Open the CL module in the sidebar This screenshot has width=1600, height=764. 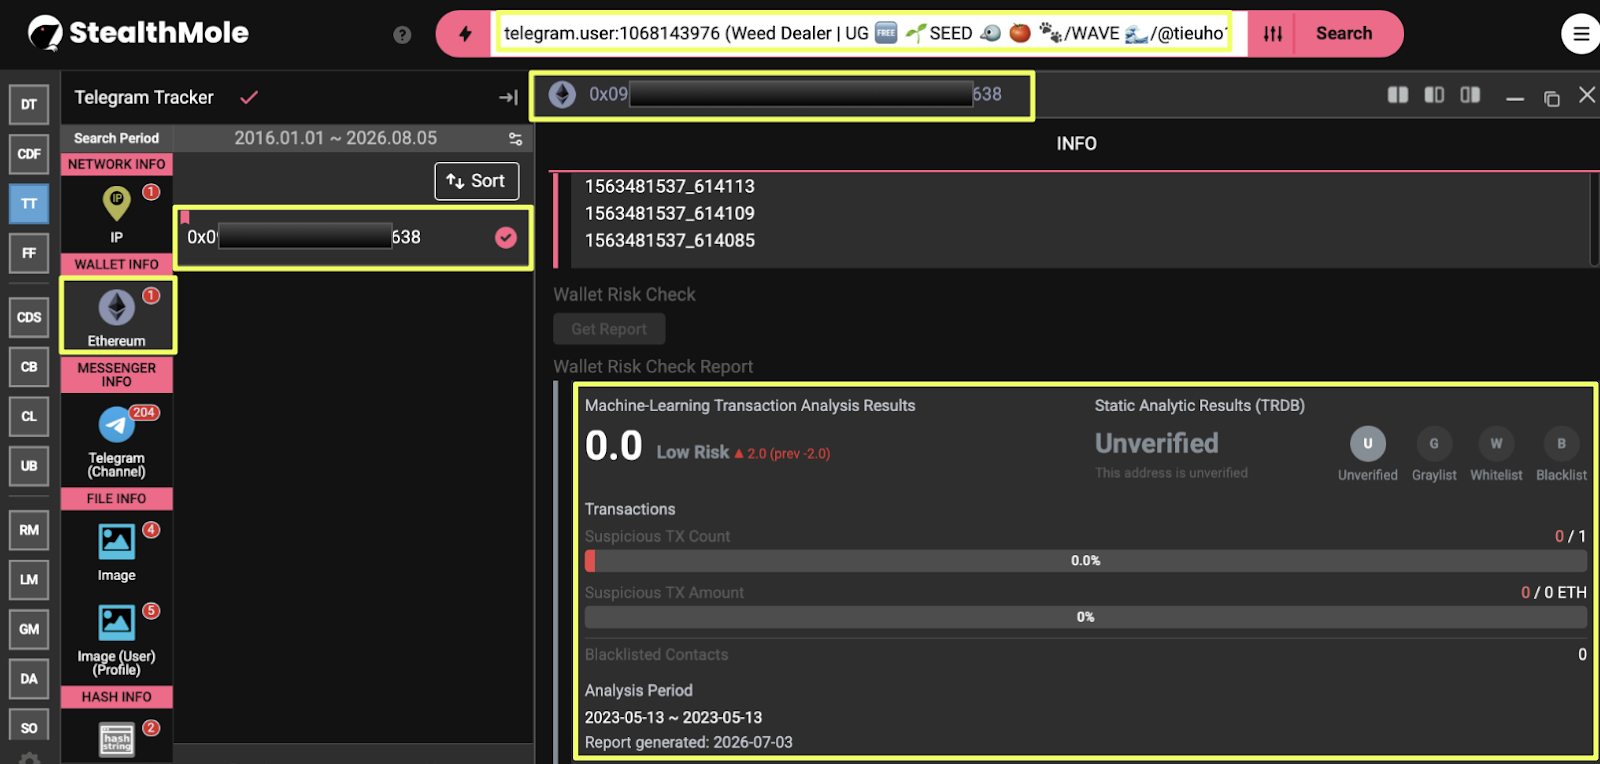point(29,416)
